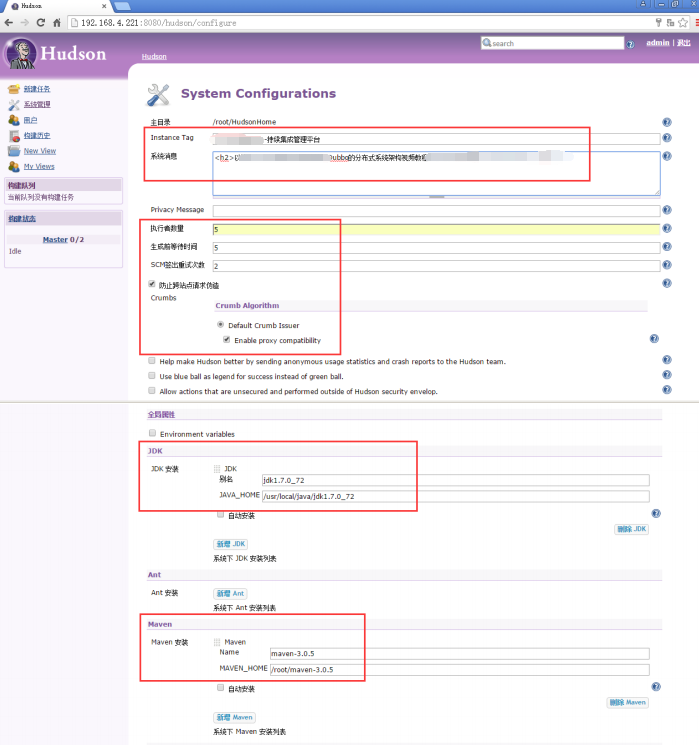Click the New View folder icon
Viewport: 699px width, 746px height.
tap(14, 151)
